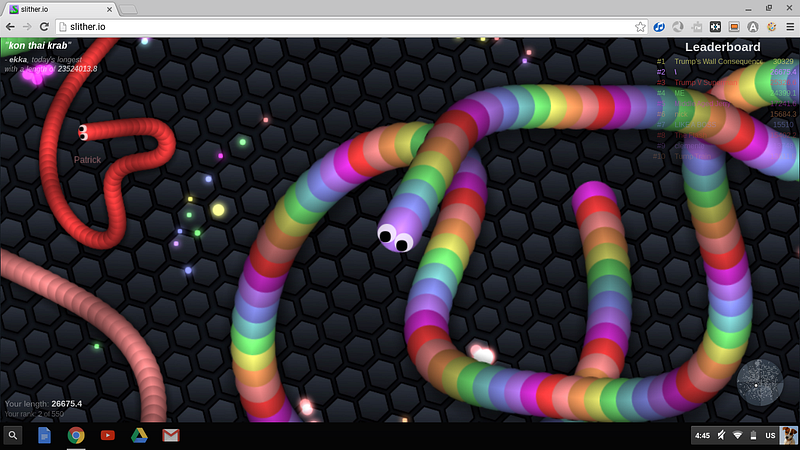Click the Patrick snake name label
This screenshot has width=800, height=450.
(87, 160)
